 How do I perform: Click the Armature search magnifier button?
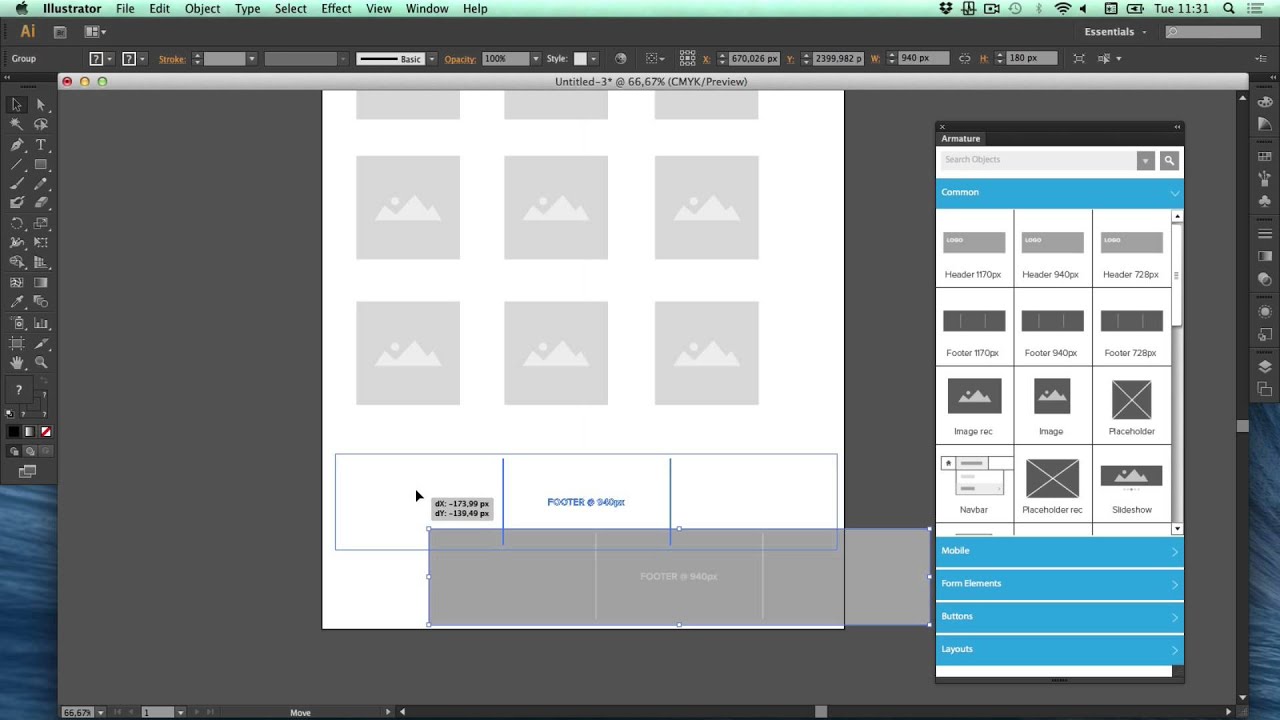1168,160
